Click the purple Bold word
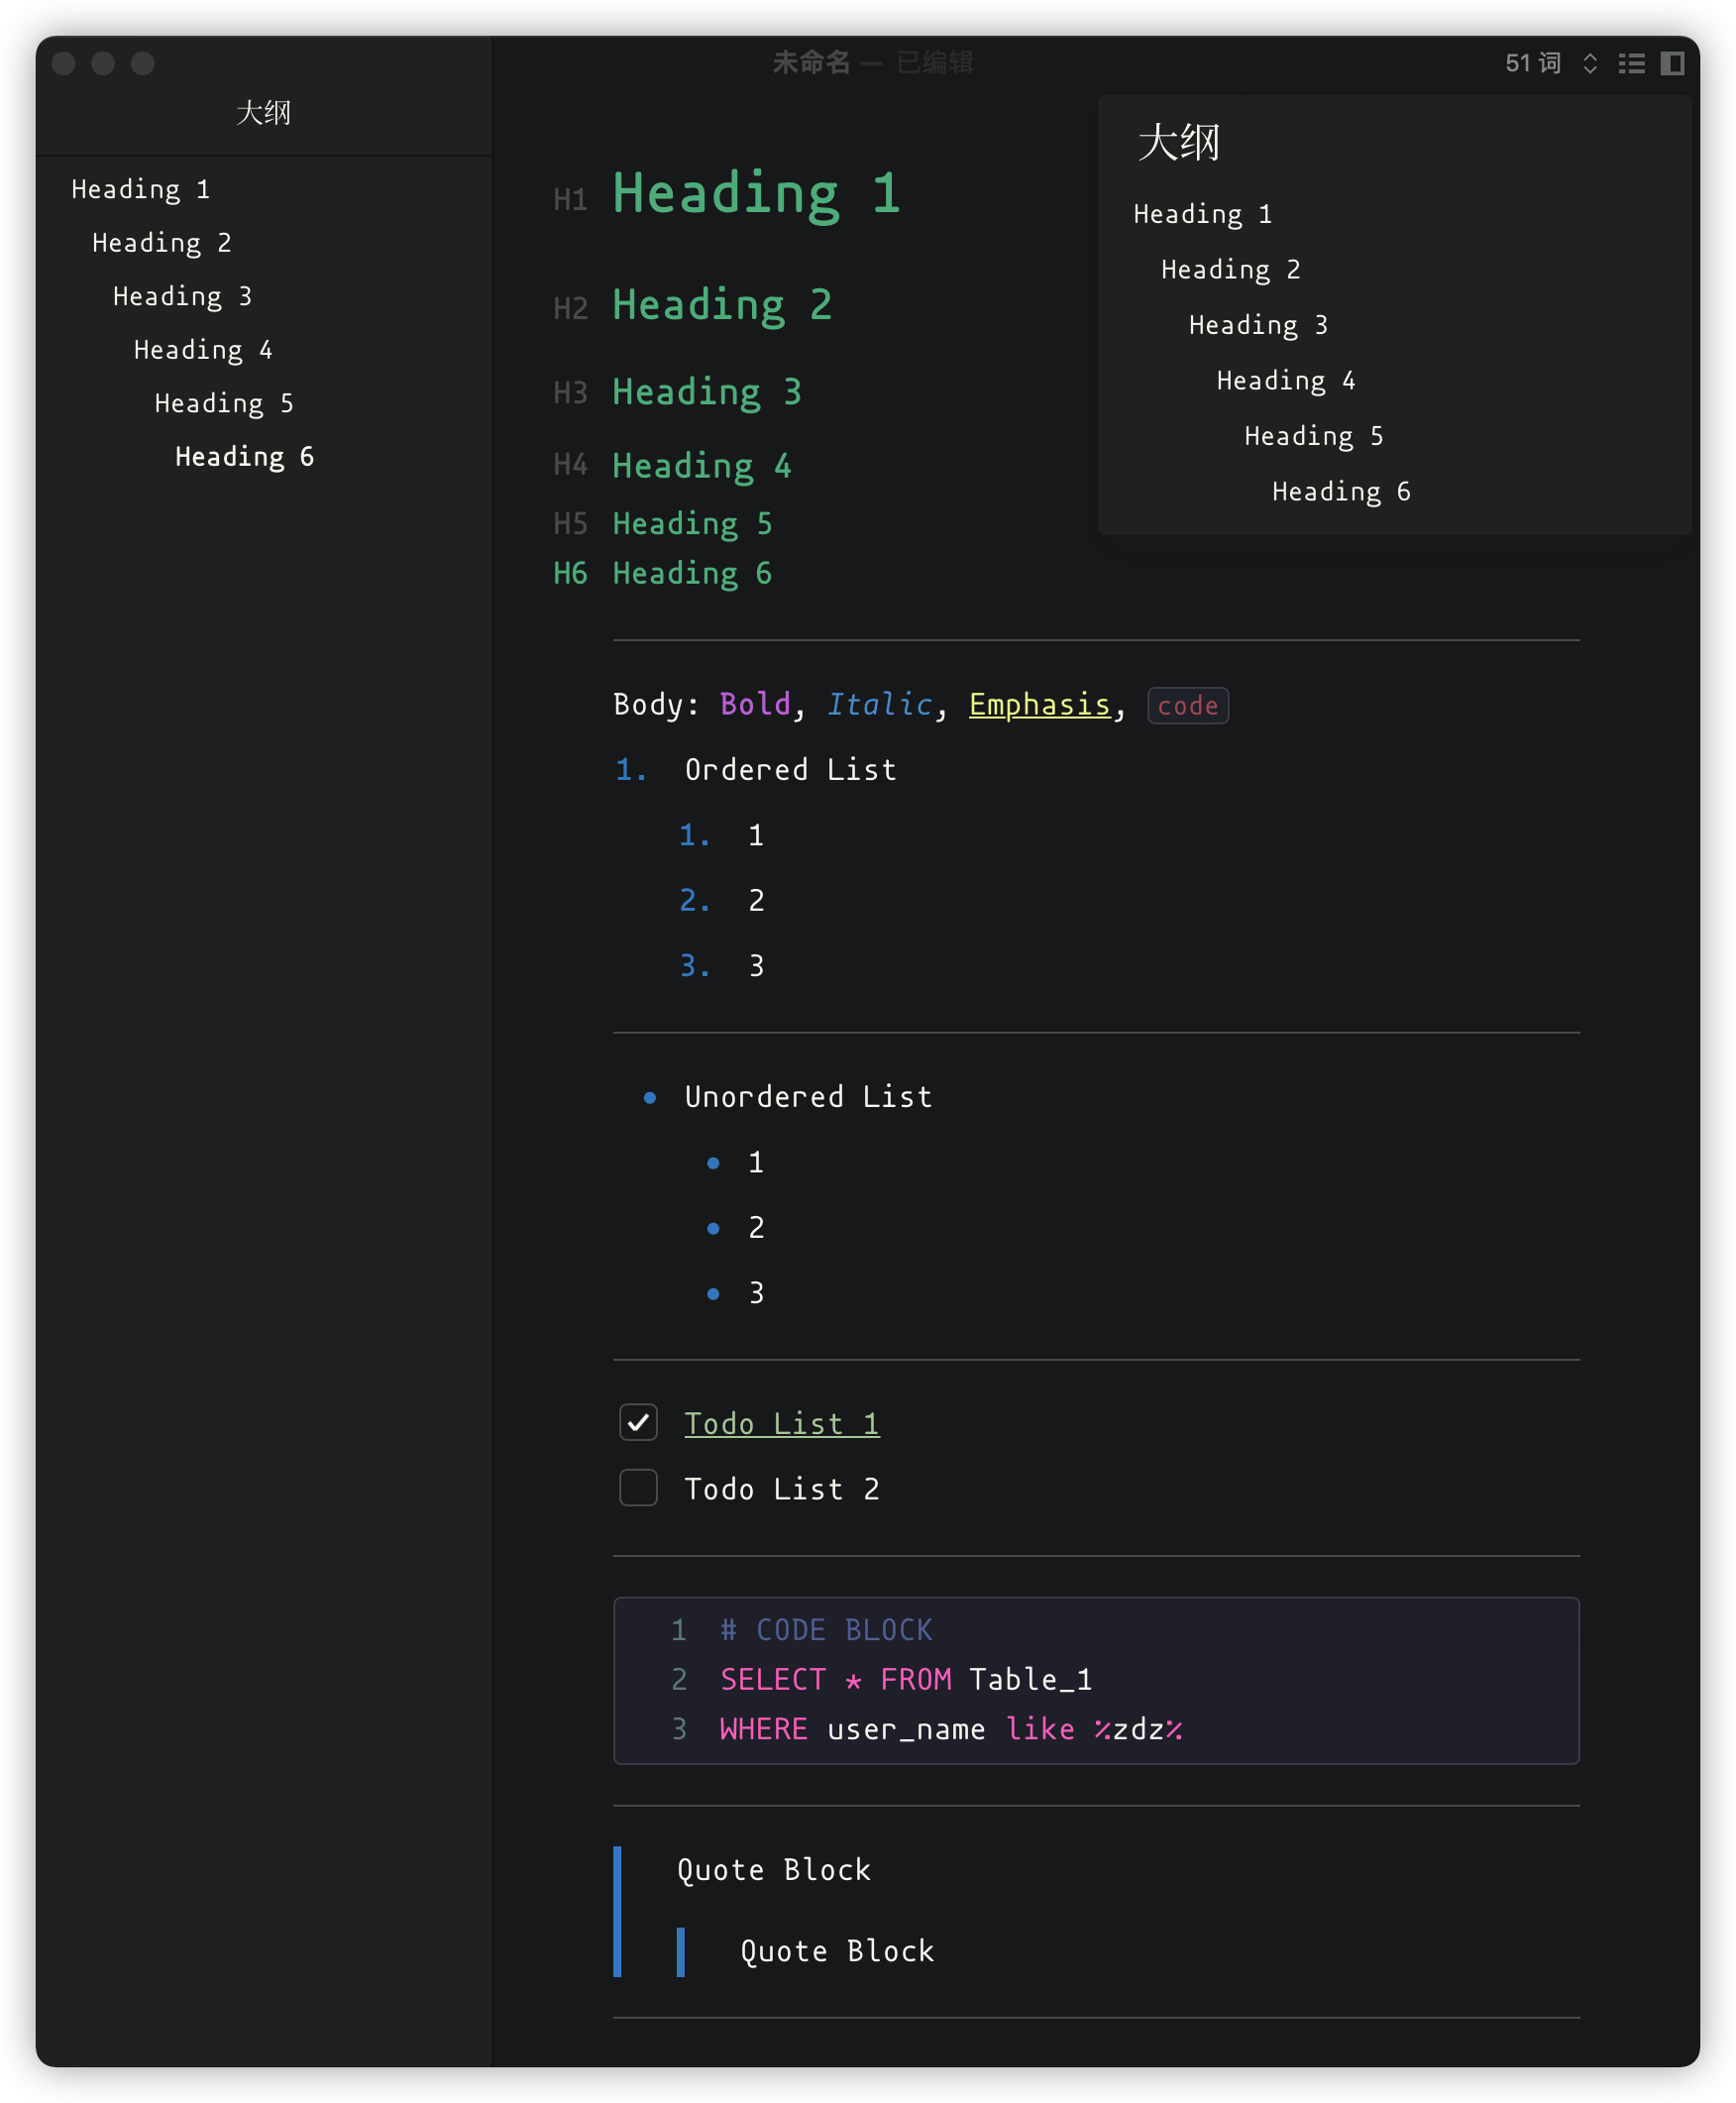 pos(755,704)
